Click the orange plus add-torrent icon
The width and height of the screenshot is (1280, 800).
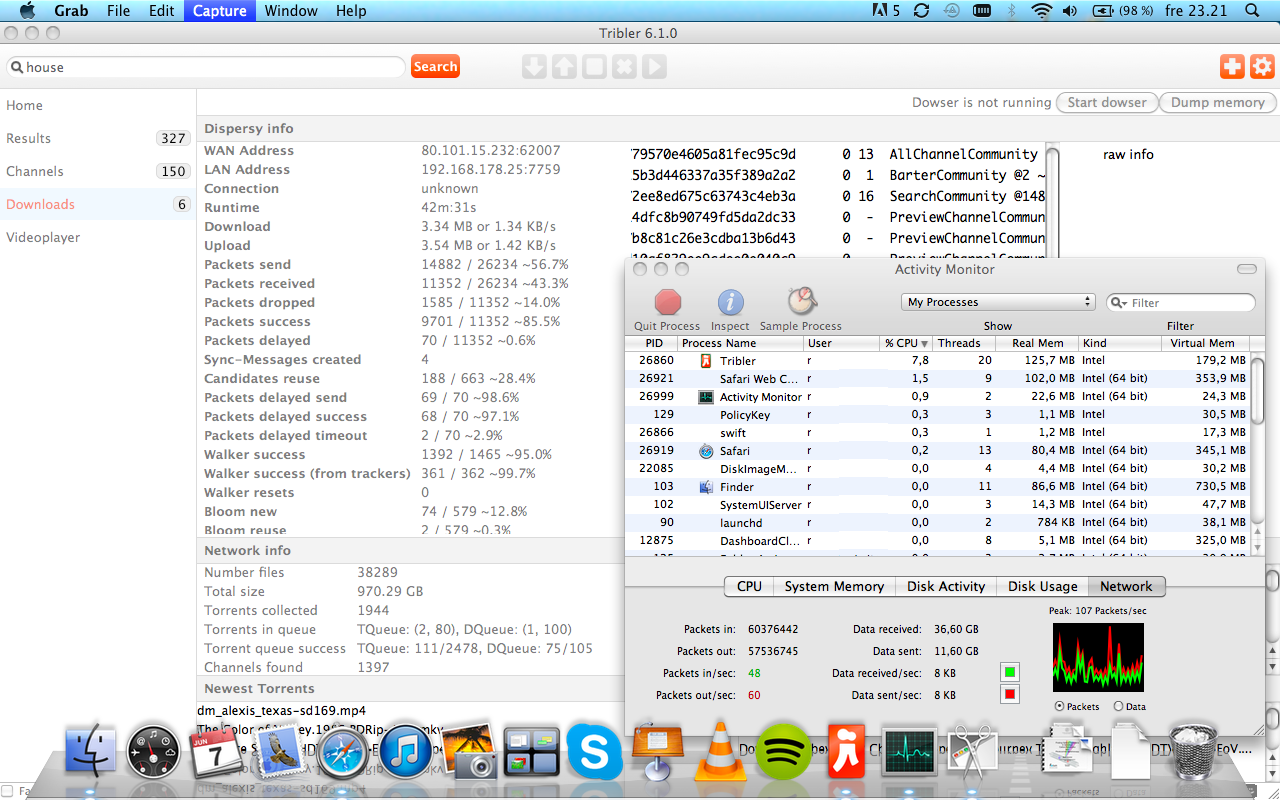(x=1232, y=67)
